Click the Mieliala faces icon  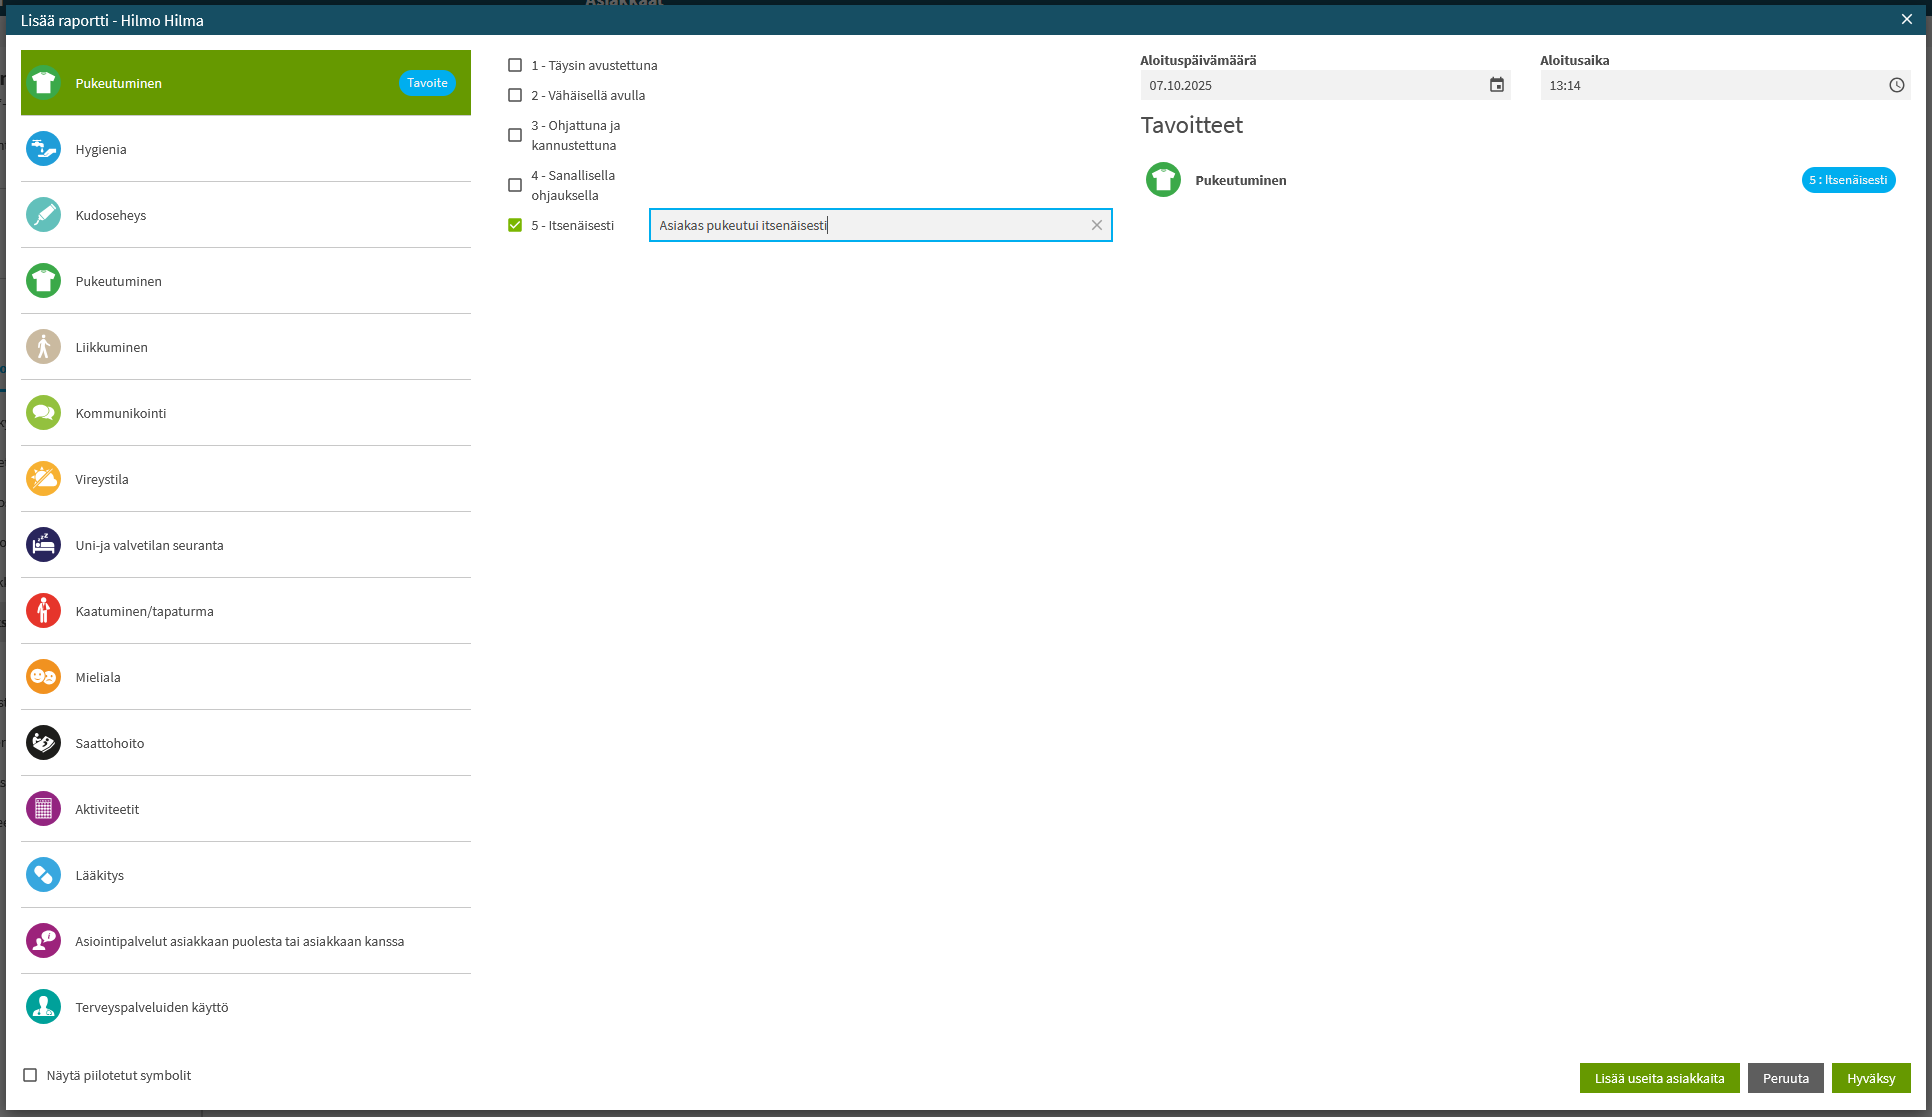(x=43, y=677)
